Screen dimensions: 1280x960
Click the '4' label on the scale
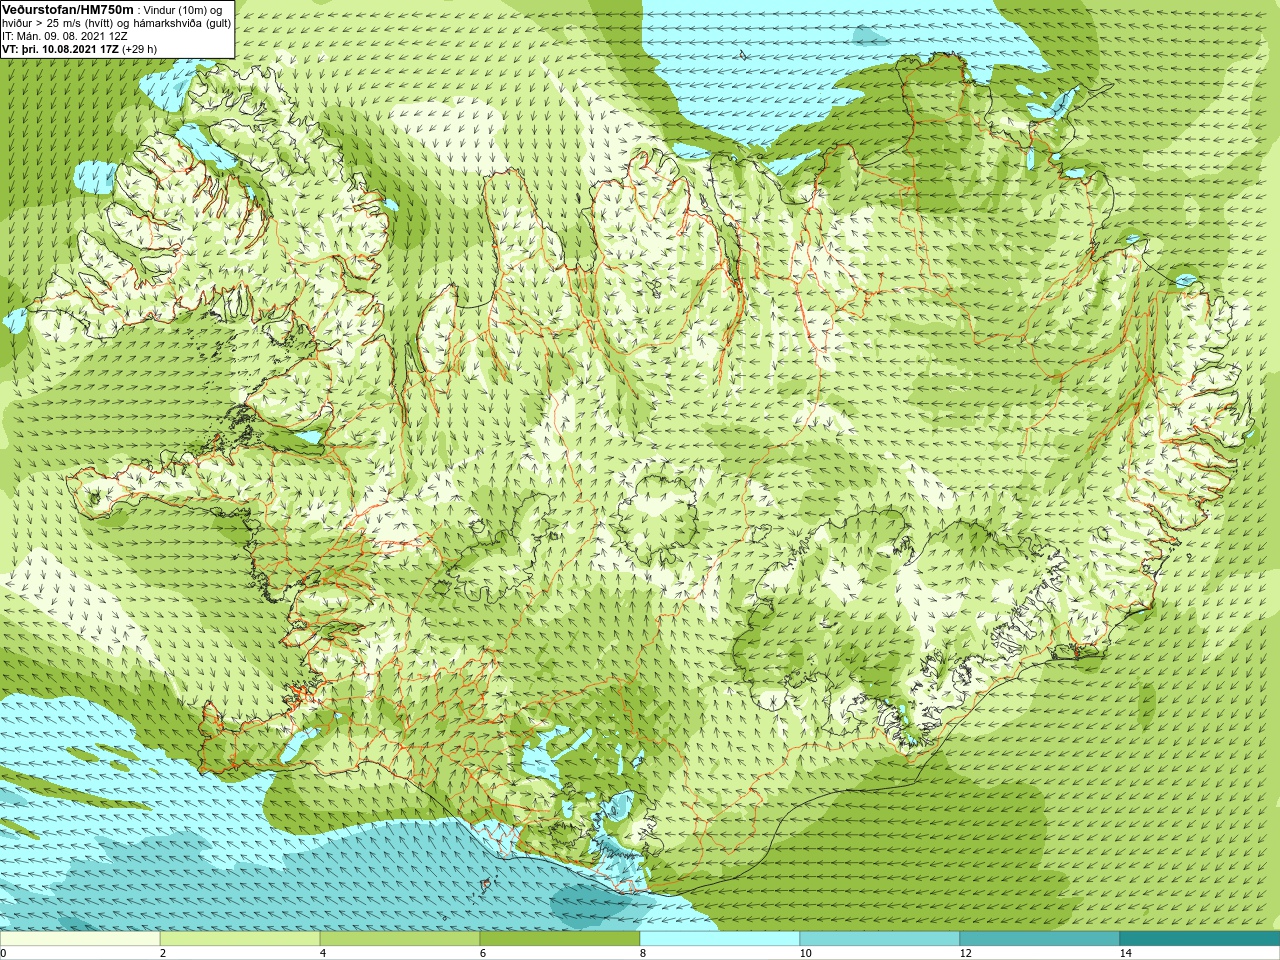[323, 953]
